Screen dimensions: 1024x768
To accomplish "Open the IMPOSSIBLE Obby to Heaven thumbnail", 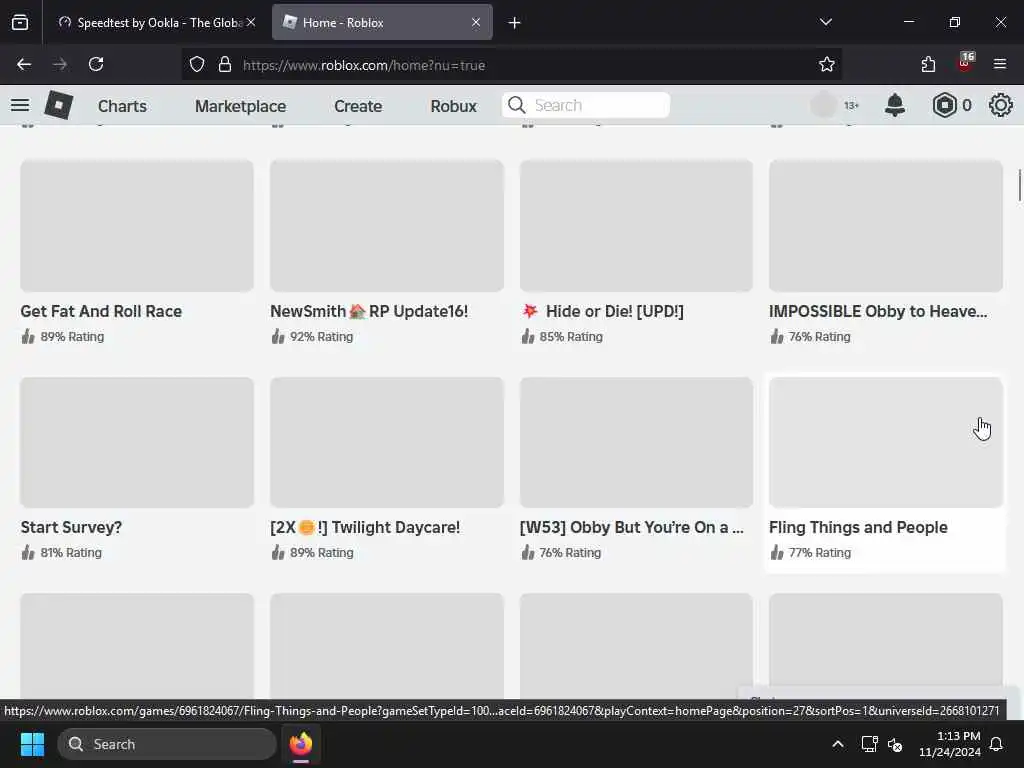I will tap(886, 226).
